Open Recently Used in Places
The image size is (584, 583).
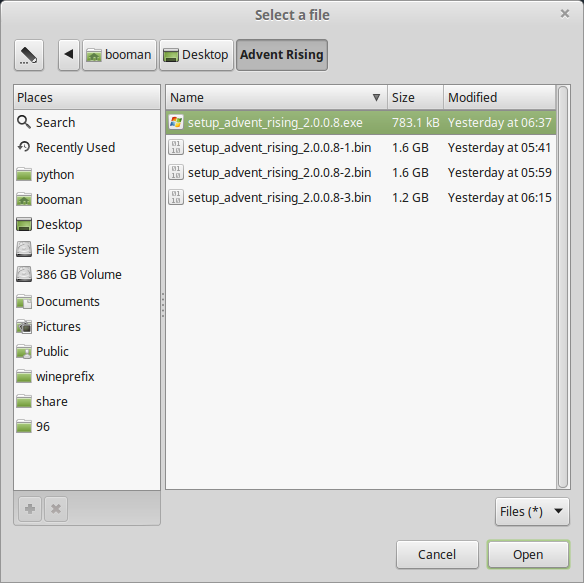87,148
